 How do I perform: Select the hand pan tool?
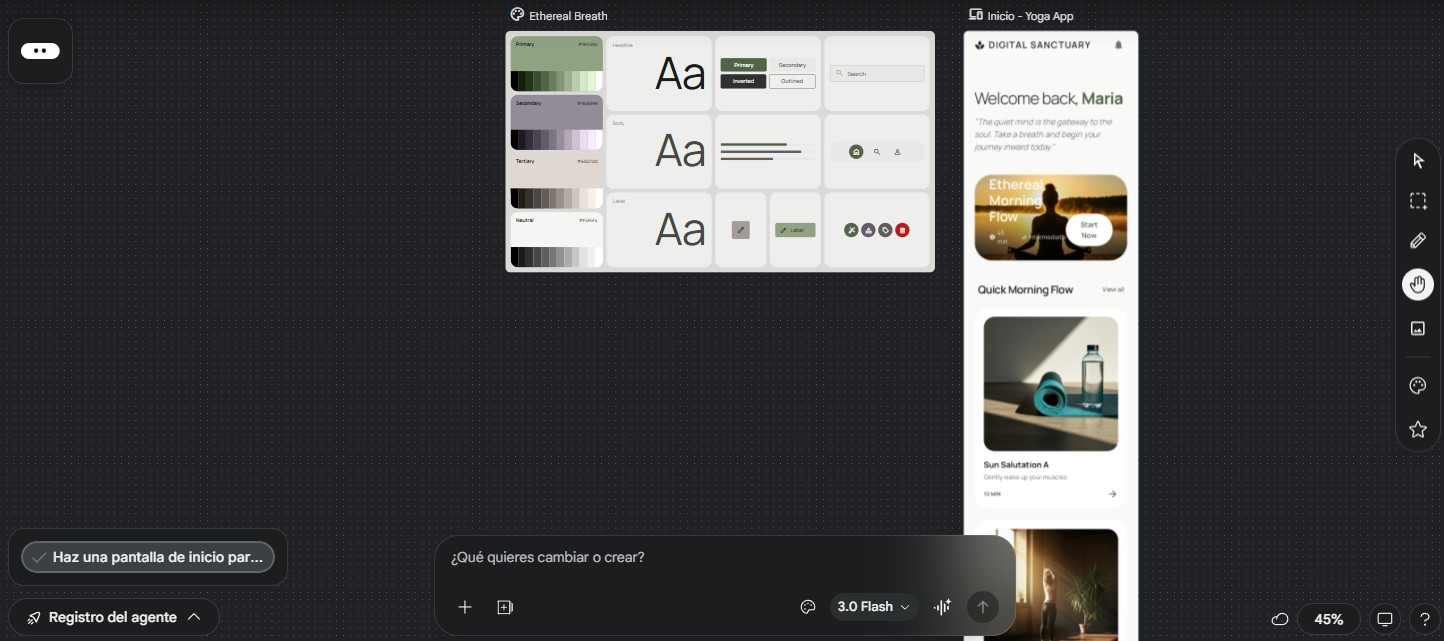point(1418,285)
